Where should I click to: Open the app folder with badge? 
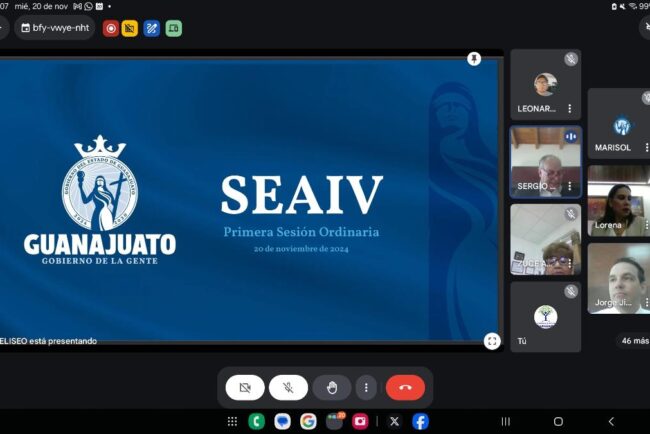pos(334,421)
